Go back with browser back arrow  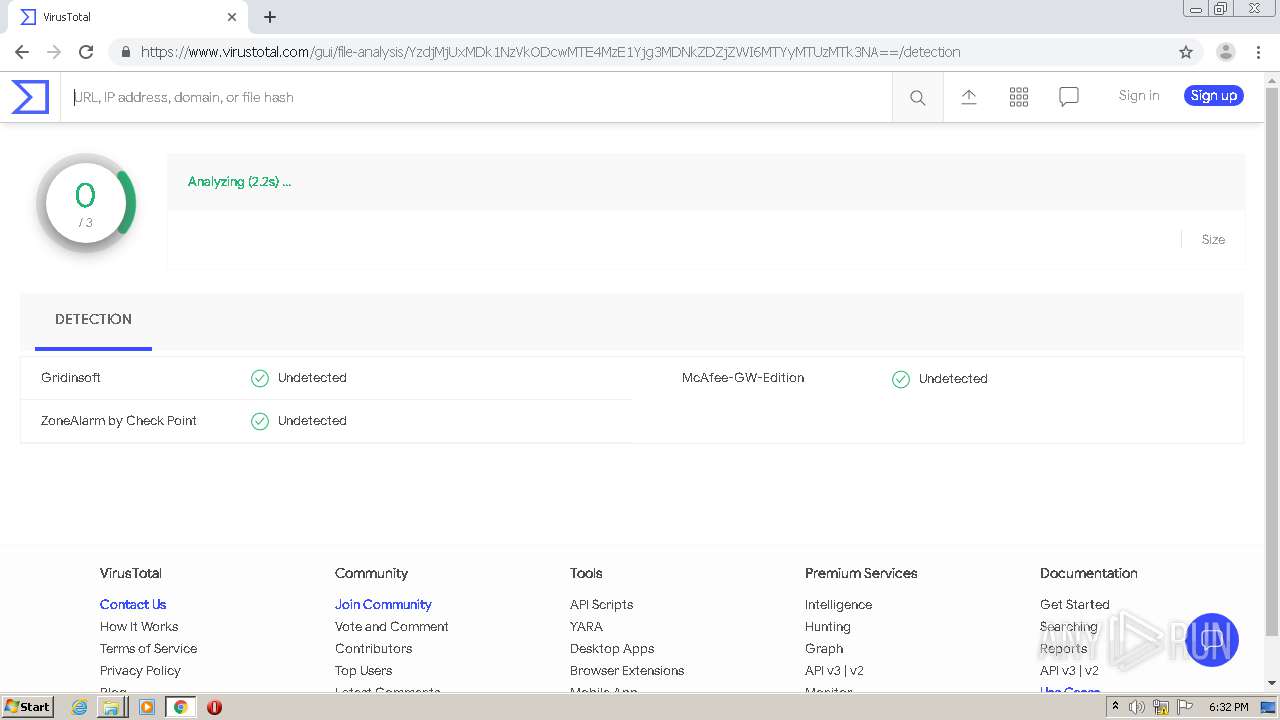click(x=22, y=52)
